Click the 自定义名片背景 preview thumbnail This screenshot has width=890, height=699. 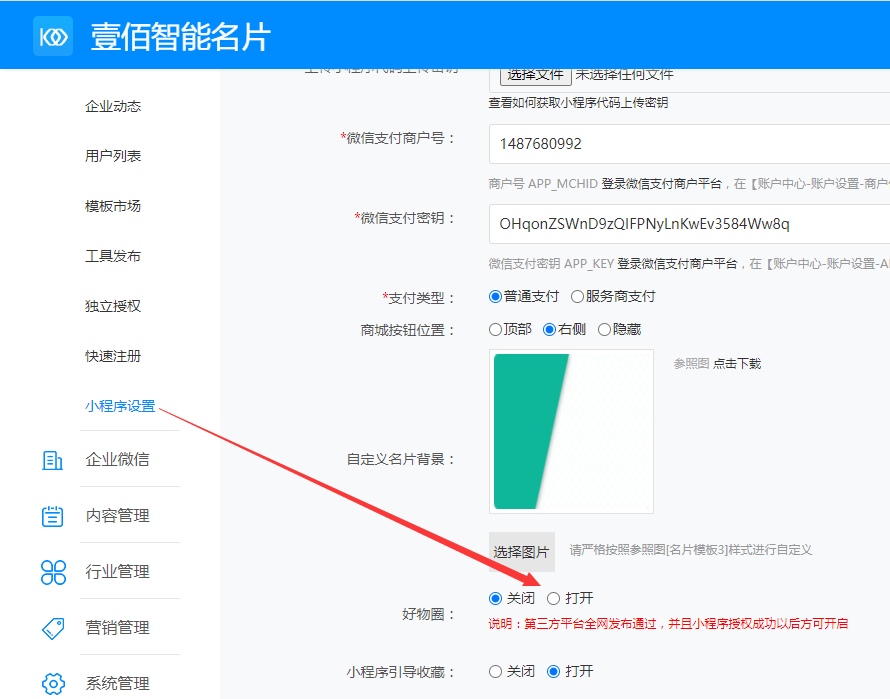(572, 432)
